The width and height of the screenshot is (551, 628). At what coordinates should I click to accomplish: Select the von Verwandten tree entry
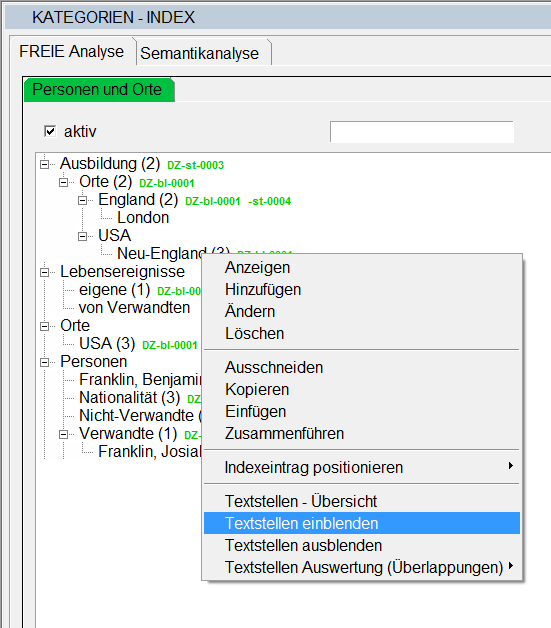pos(134,308)
